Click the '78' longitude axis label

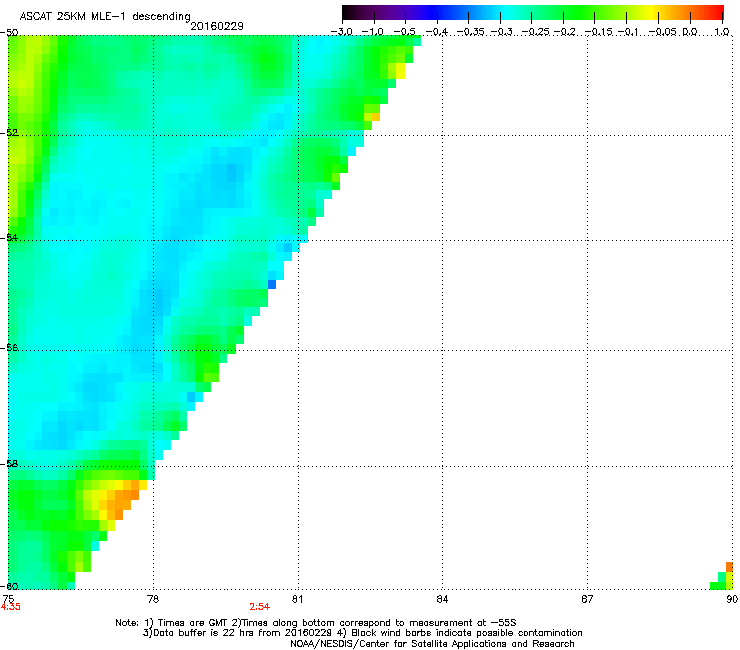(x=153, y=599)
